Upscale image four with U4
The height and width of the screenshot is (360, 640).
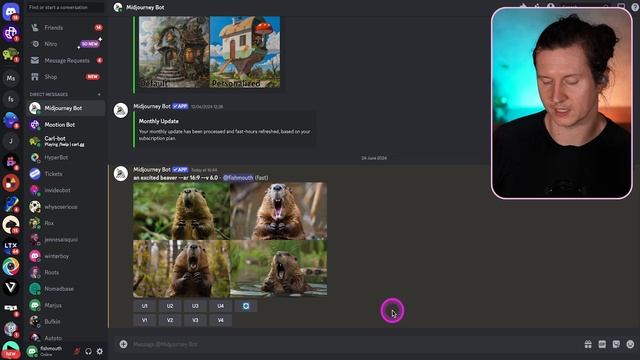pos(220,306)
